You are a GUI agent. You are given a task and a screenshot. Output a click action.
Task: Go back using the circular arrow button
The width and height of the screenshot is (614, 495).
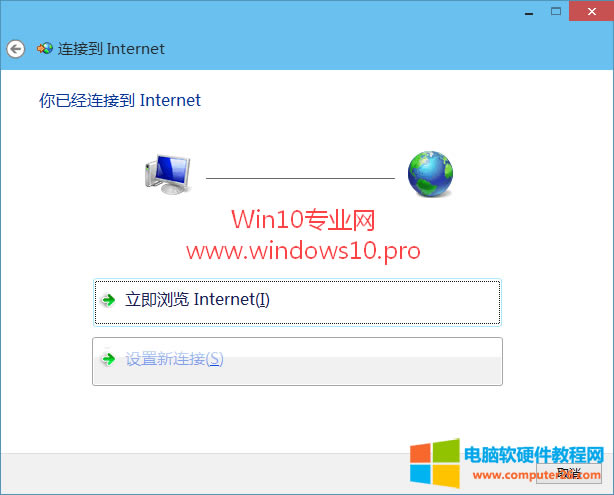coord(16,49)
